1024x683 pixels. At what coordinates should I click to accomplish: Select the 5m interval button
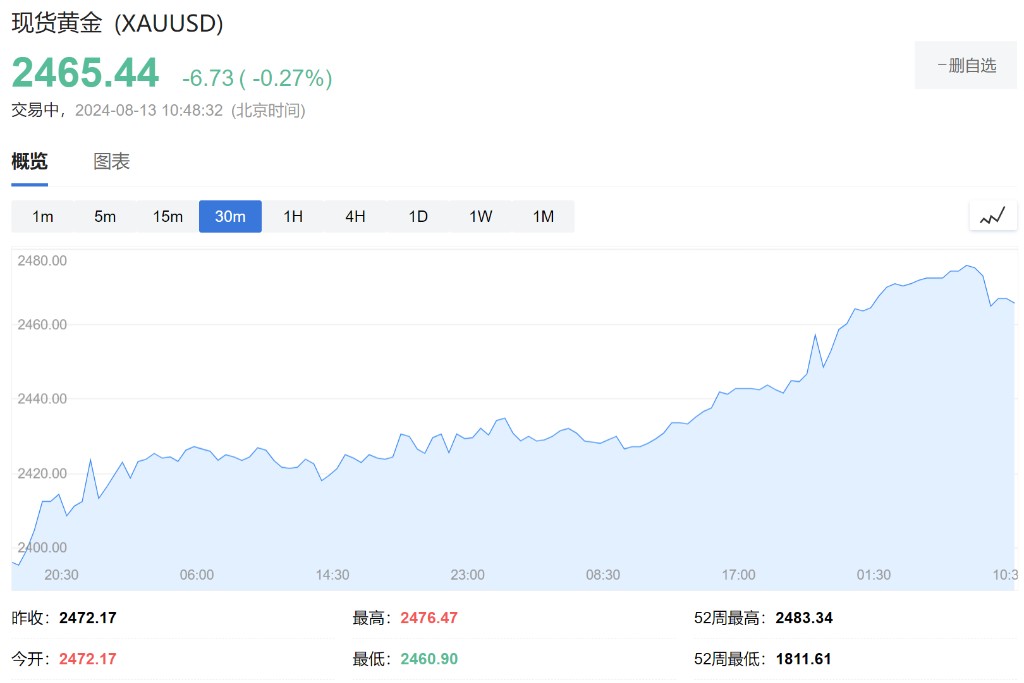click(105, 216)
